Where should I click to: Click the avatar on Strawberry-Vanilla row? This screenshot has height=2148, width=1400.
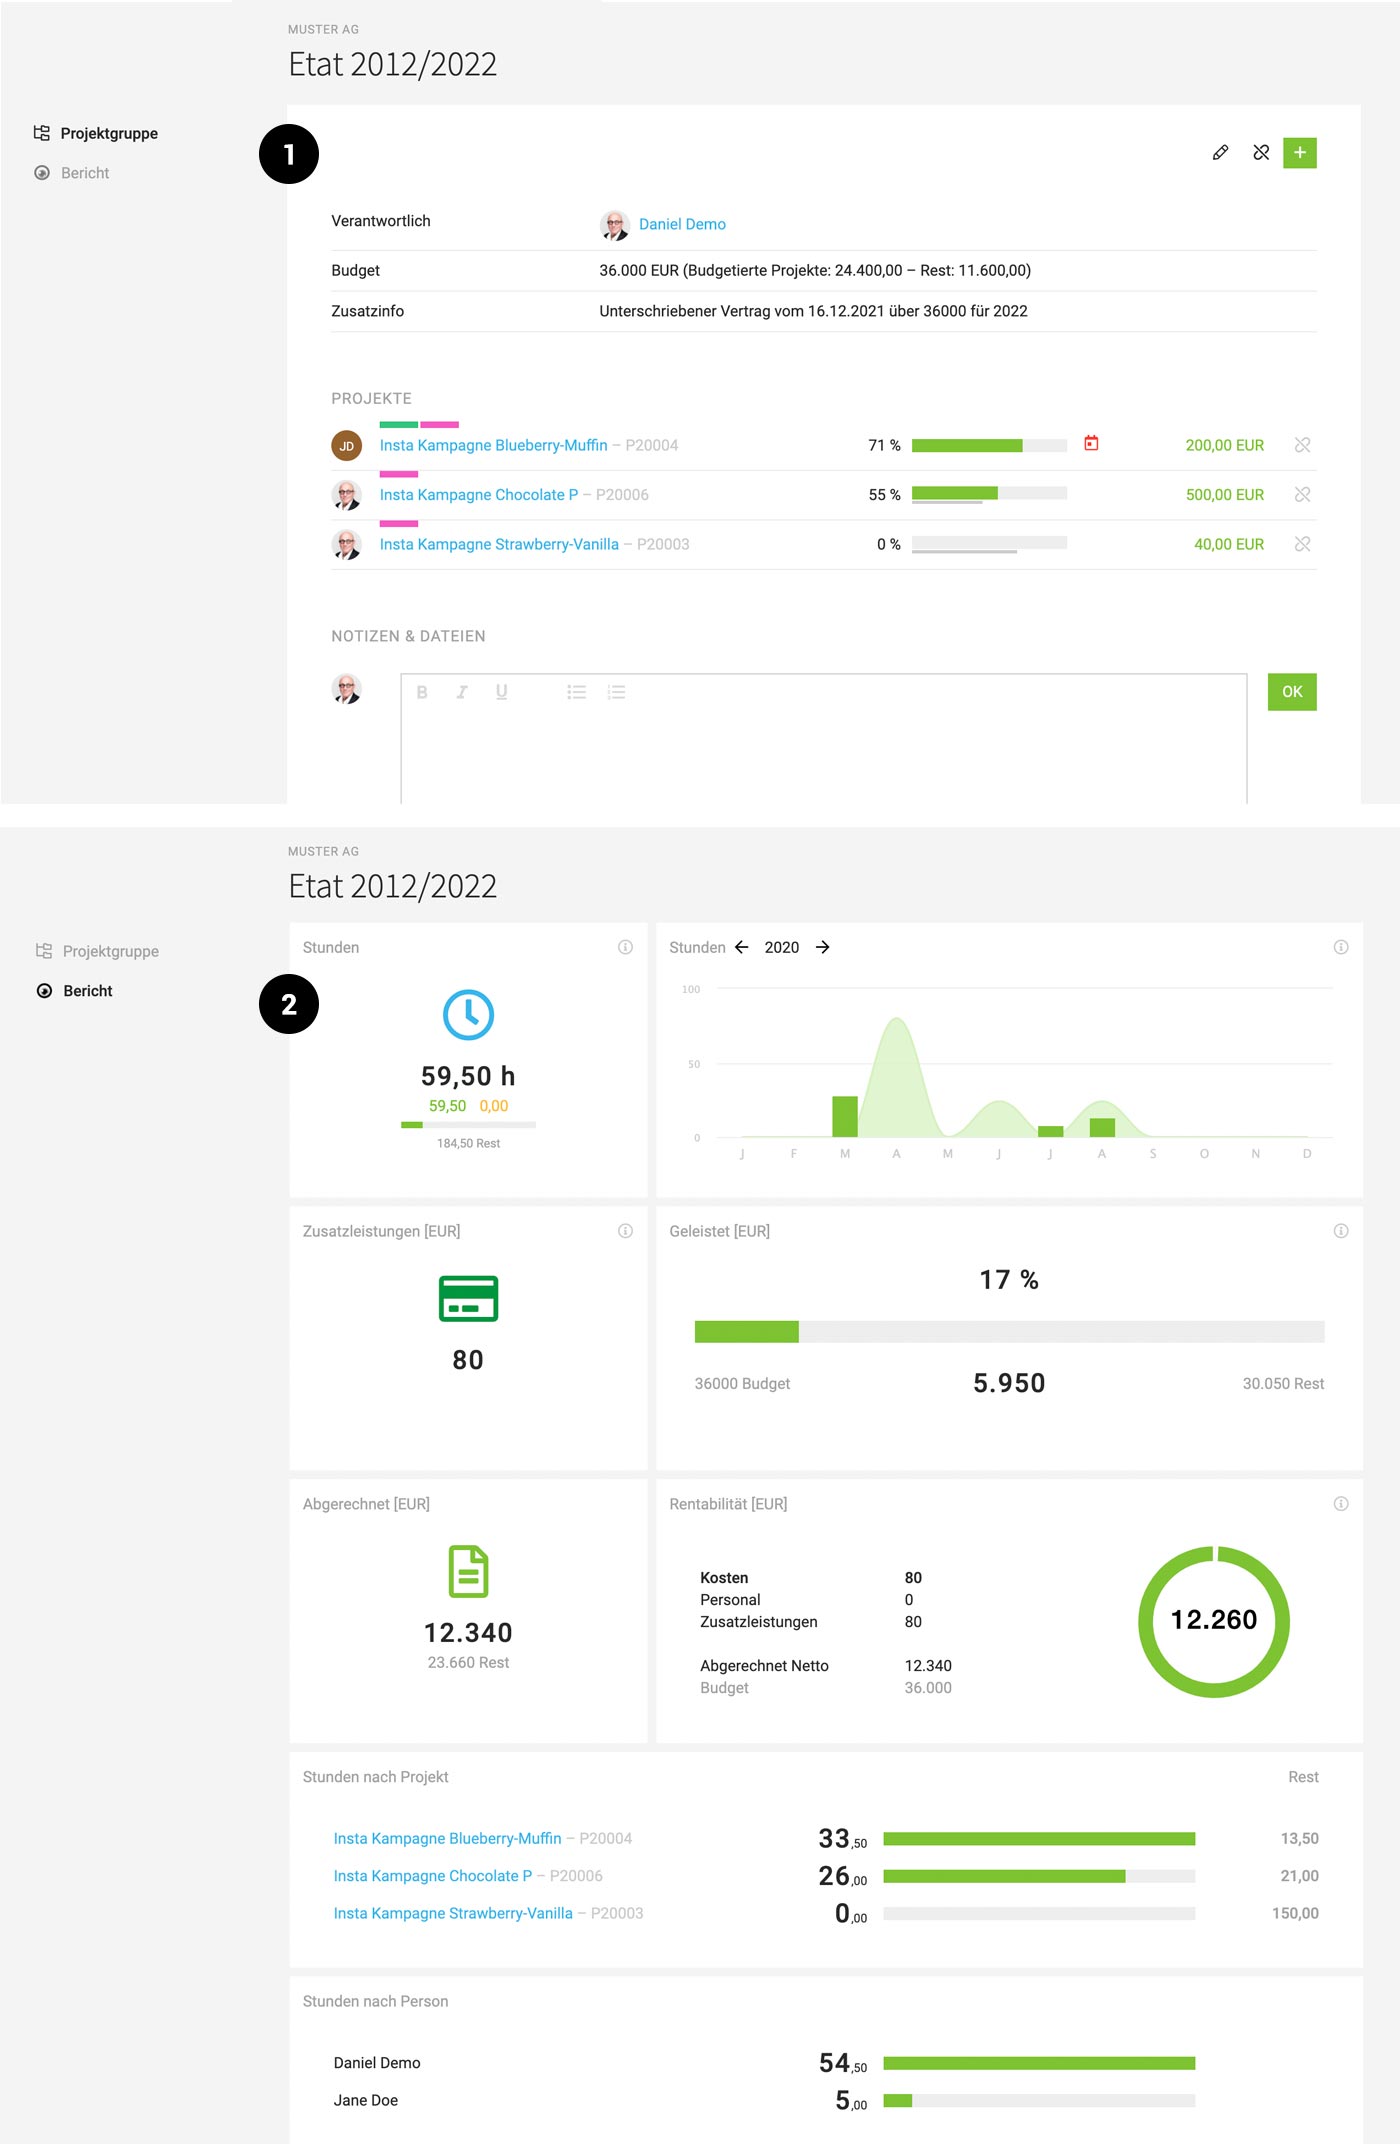(346, 544)
